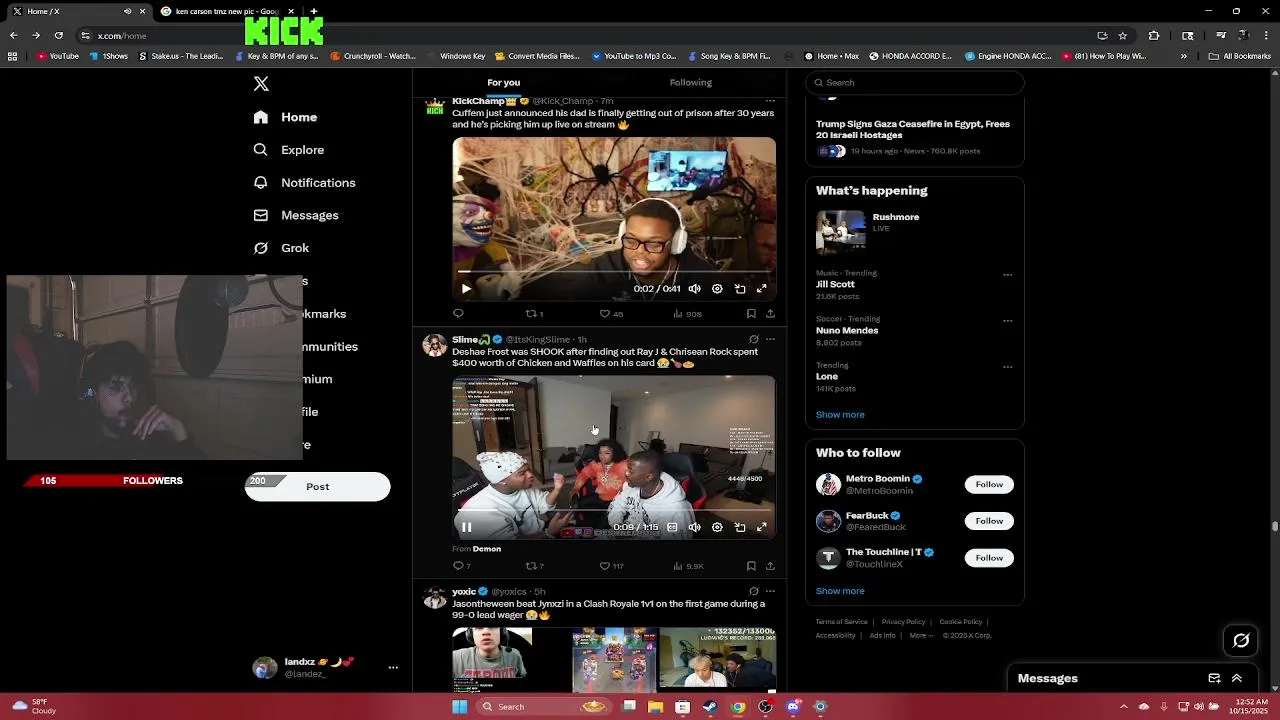Repost the Slime post

(535, 566)
